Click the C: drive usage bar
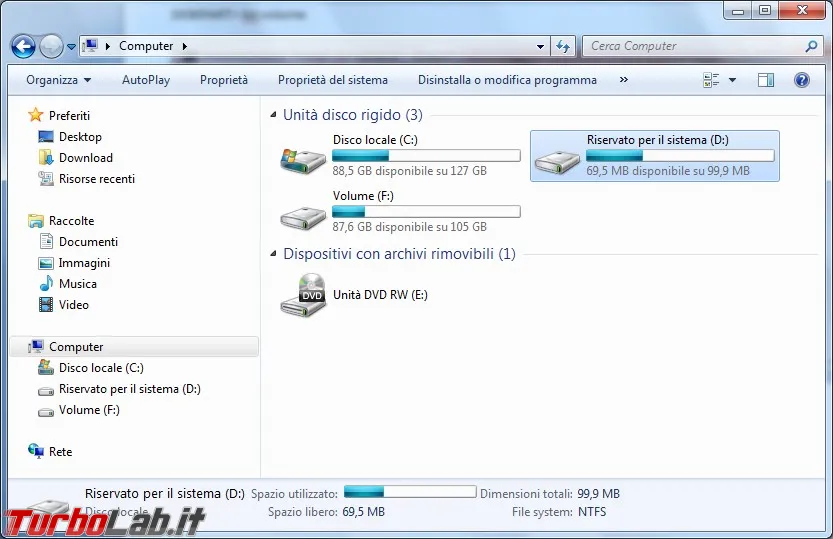 426,156
